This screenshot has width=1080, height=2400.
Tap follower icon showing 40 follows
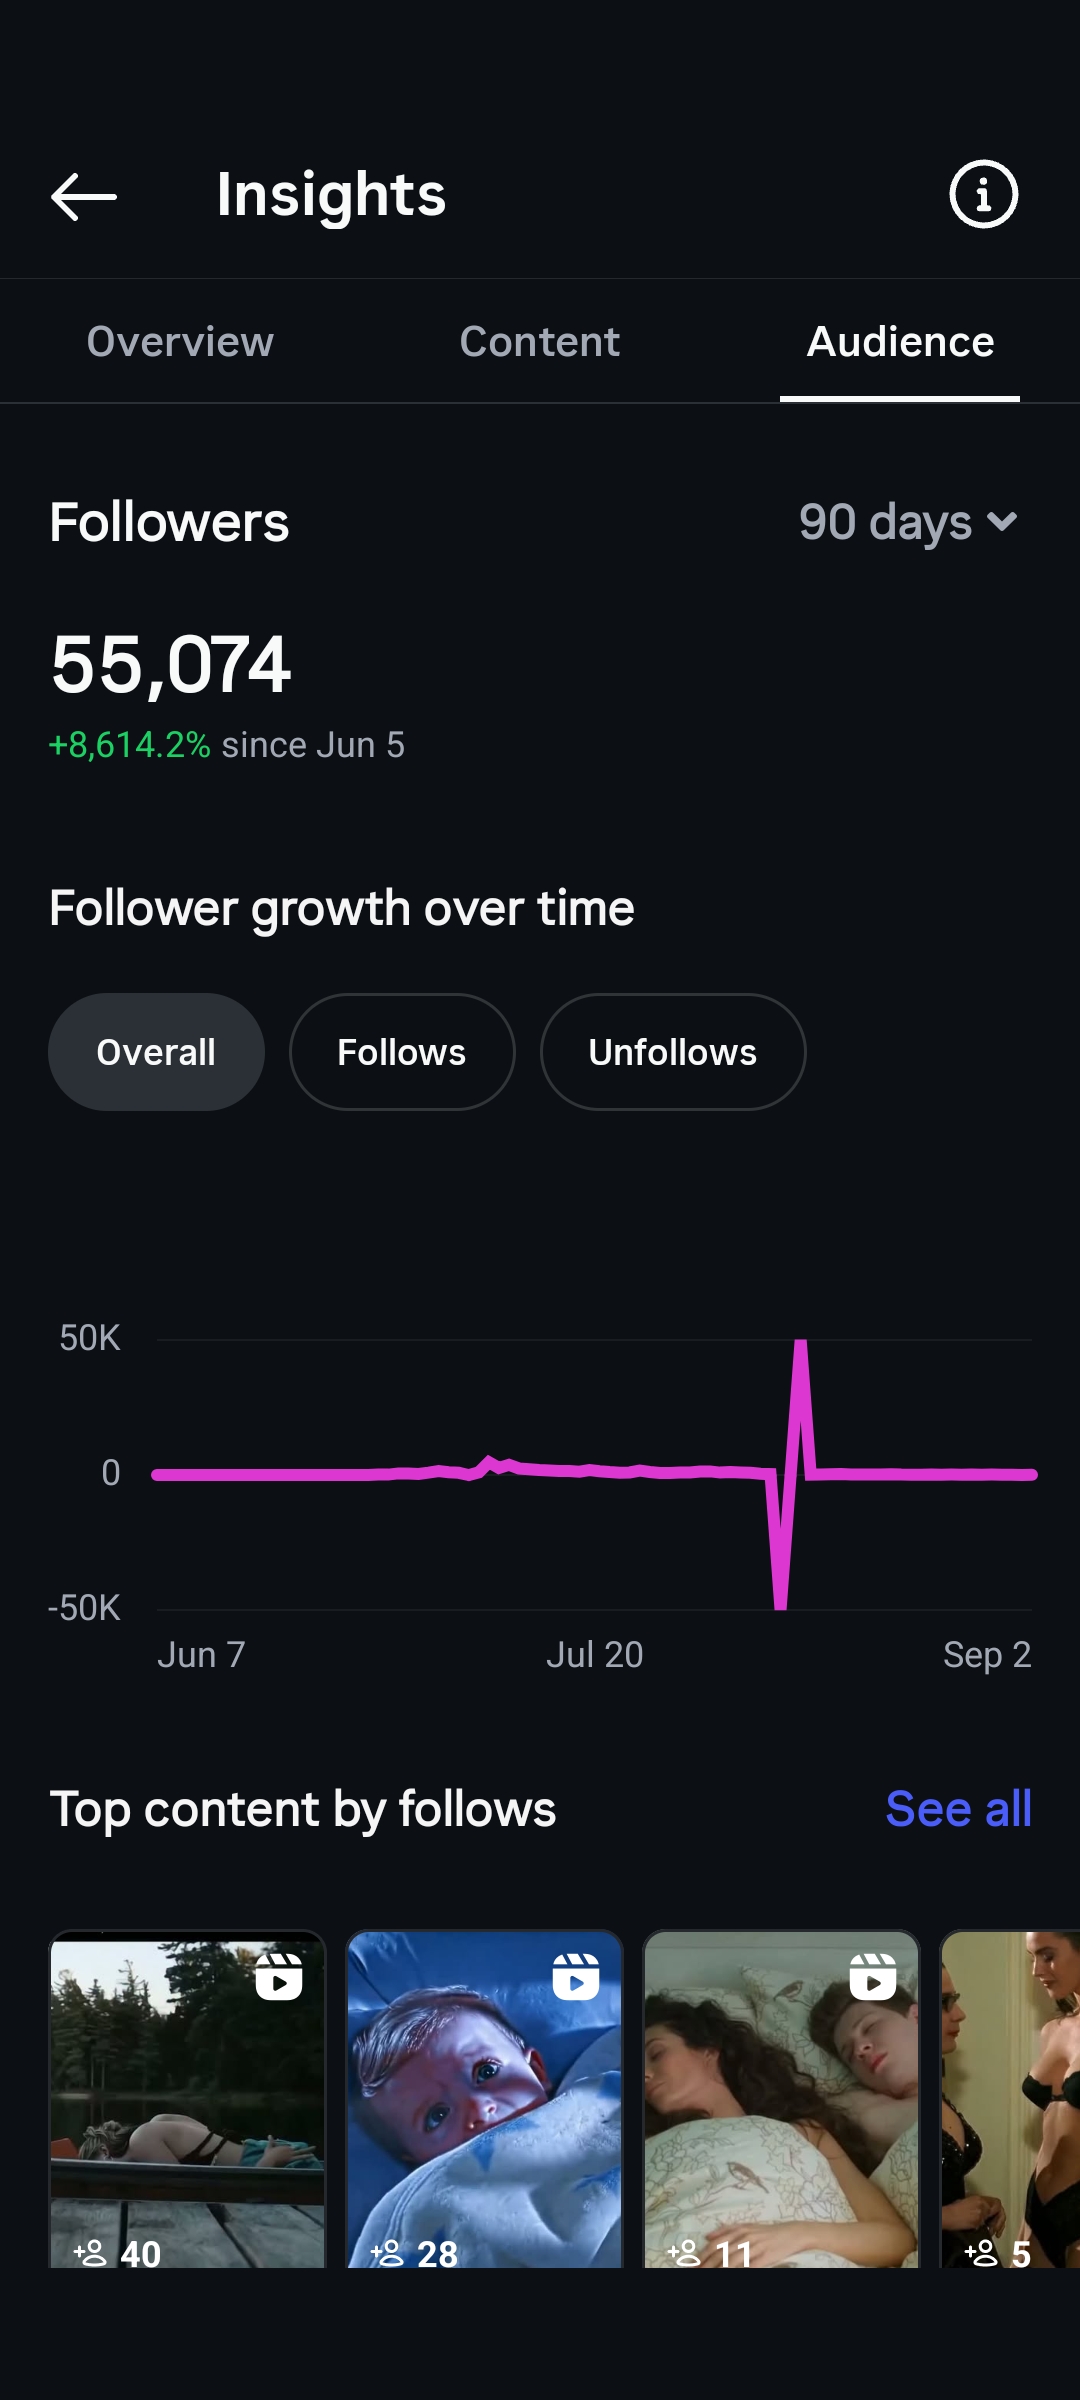[90, 2252]
